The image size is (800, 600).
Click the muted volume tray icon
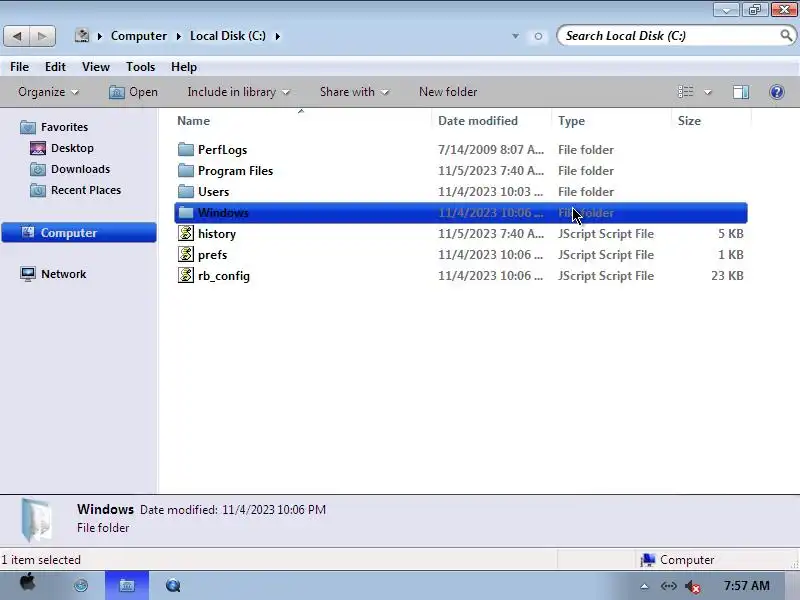click(x=692, y=587)
